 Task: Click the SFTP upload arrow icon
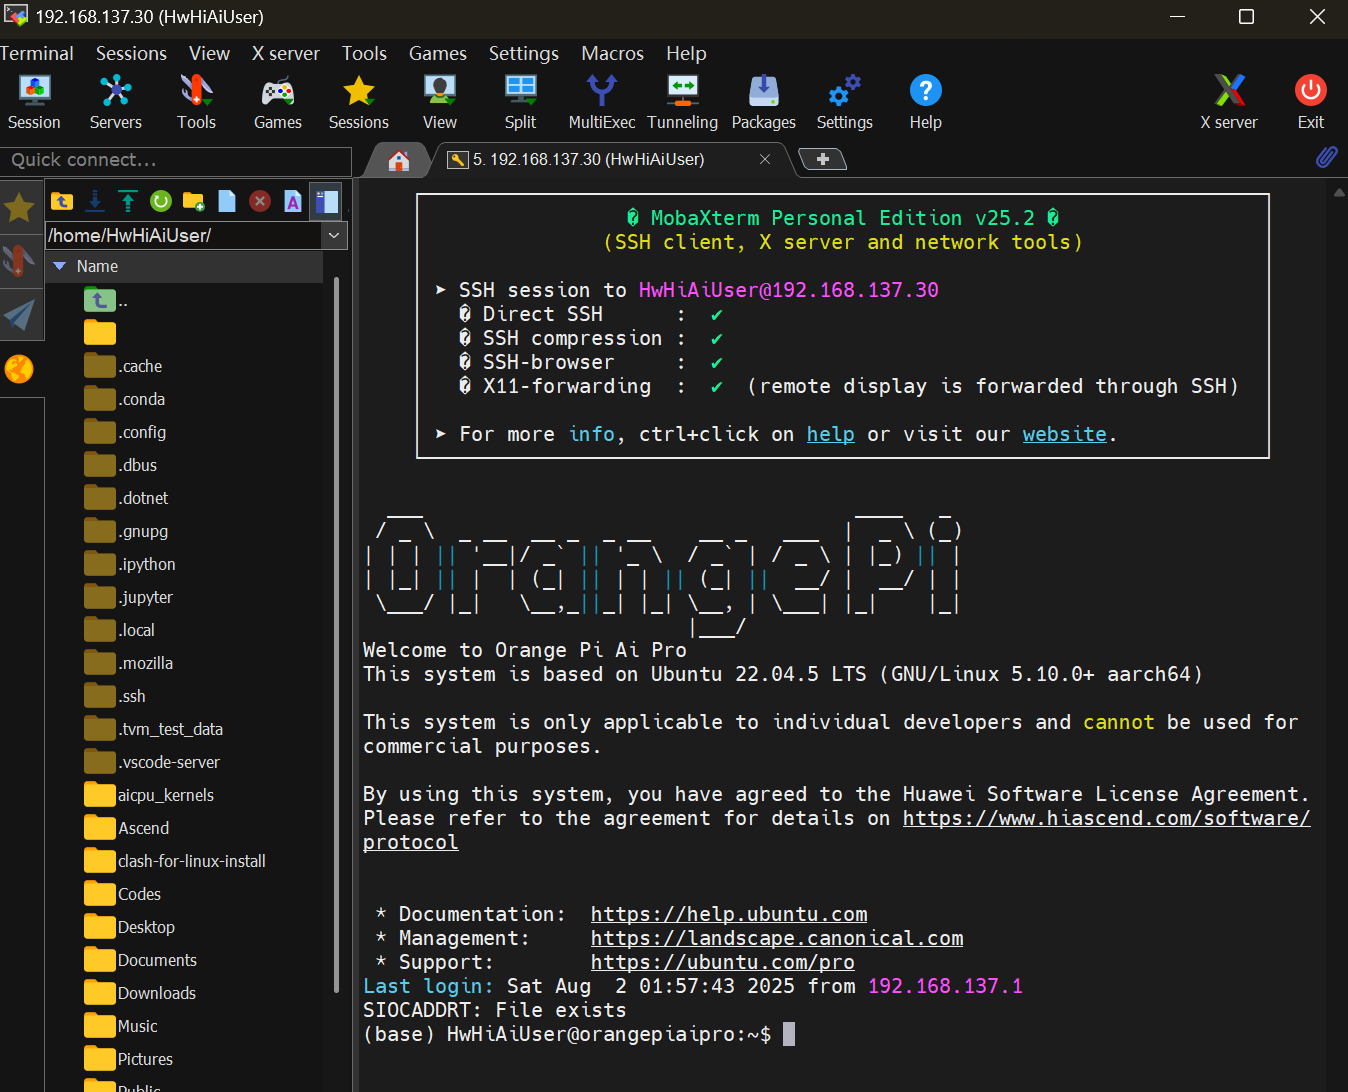tap(128, 201)
